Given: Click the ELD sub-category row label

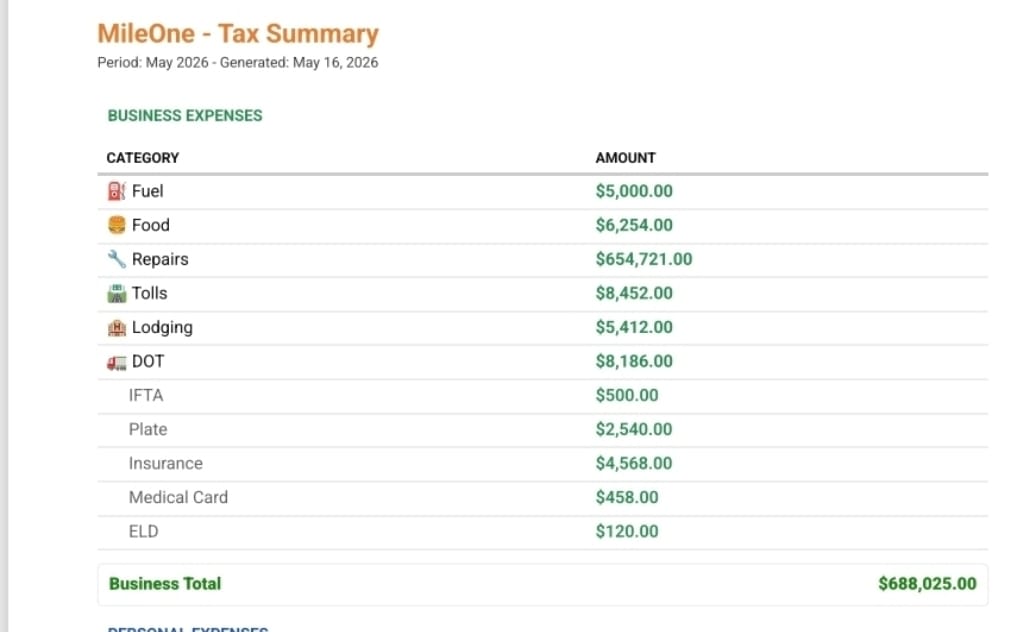Looking at the screenshot, I should 144,531.
